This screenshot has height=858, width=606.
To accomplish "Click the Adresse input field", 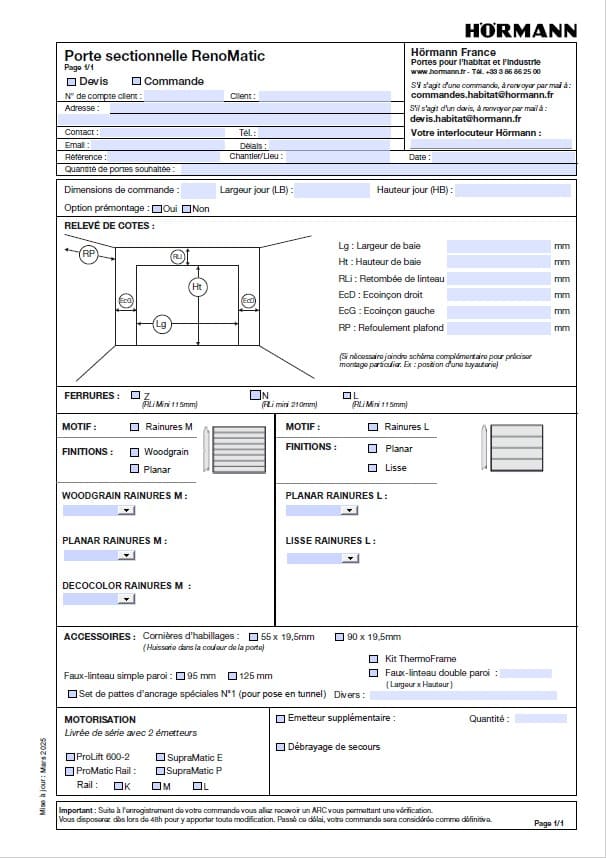I will (x=245, y=108).
